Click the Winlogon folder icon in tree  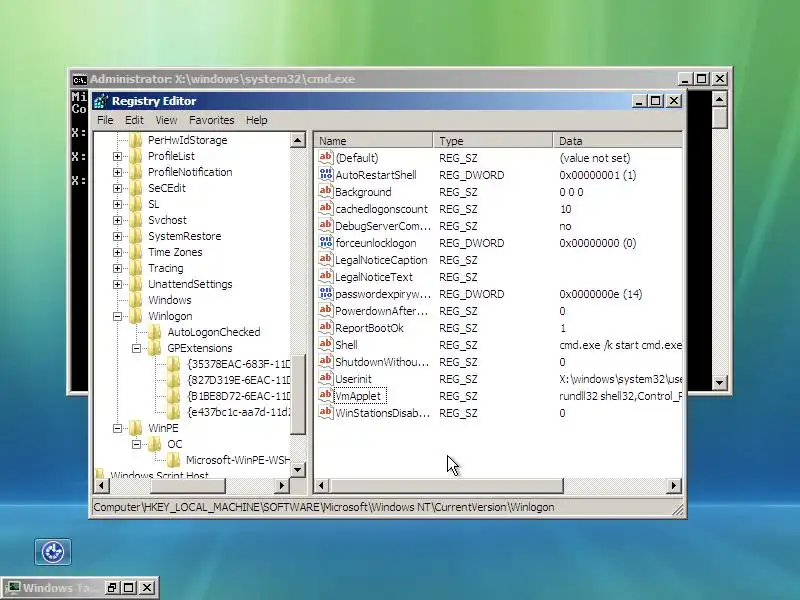(x=136, y=316)
